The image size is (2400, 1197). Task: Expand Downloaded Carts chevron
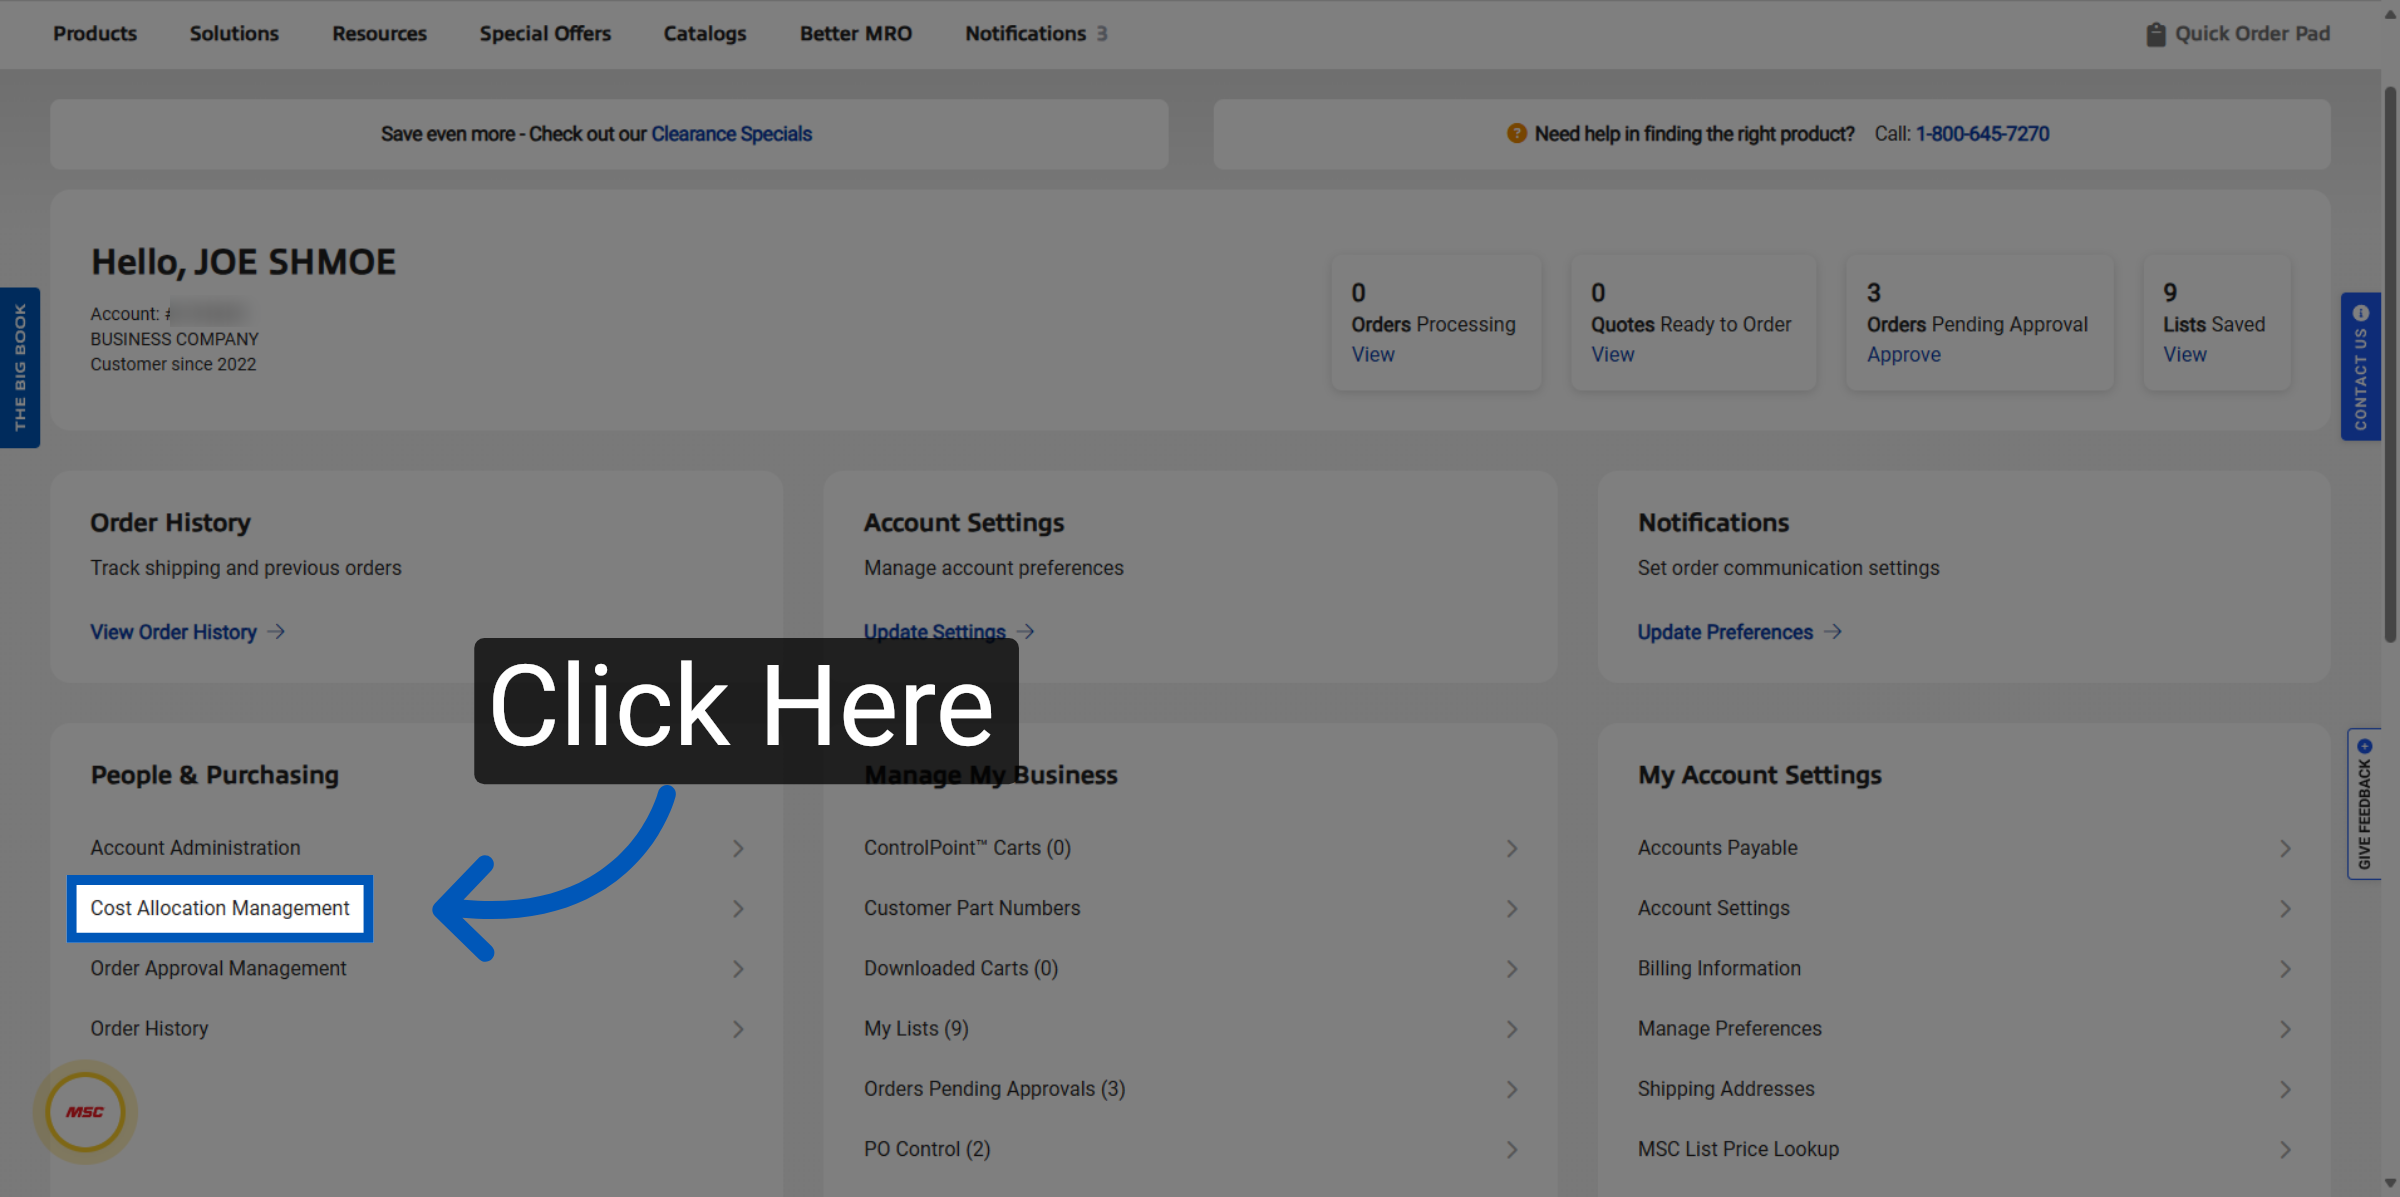(1512, 969)
